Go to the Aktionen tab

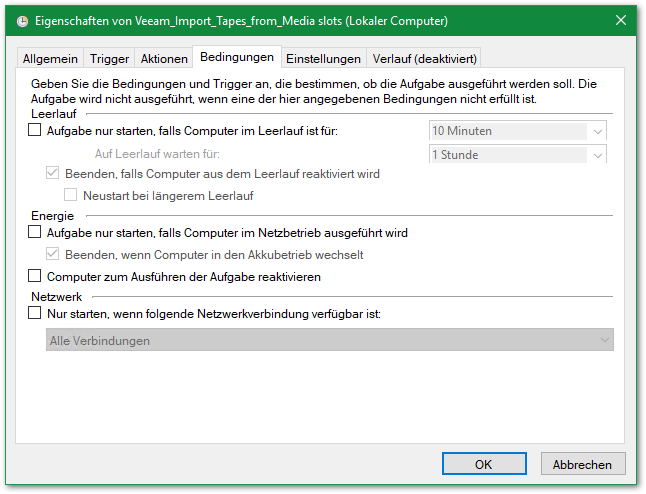pos(164,59)
